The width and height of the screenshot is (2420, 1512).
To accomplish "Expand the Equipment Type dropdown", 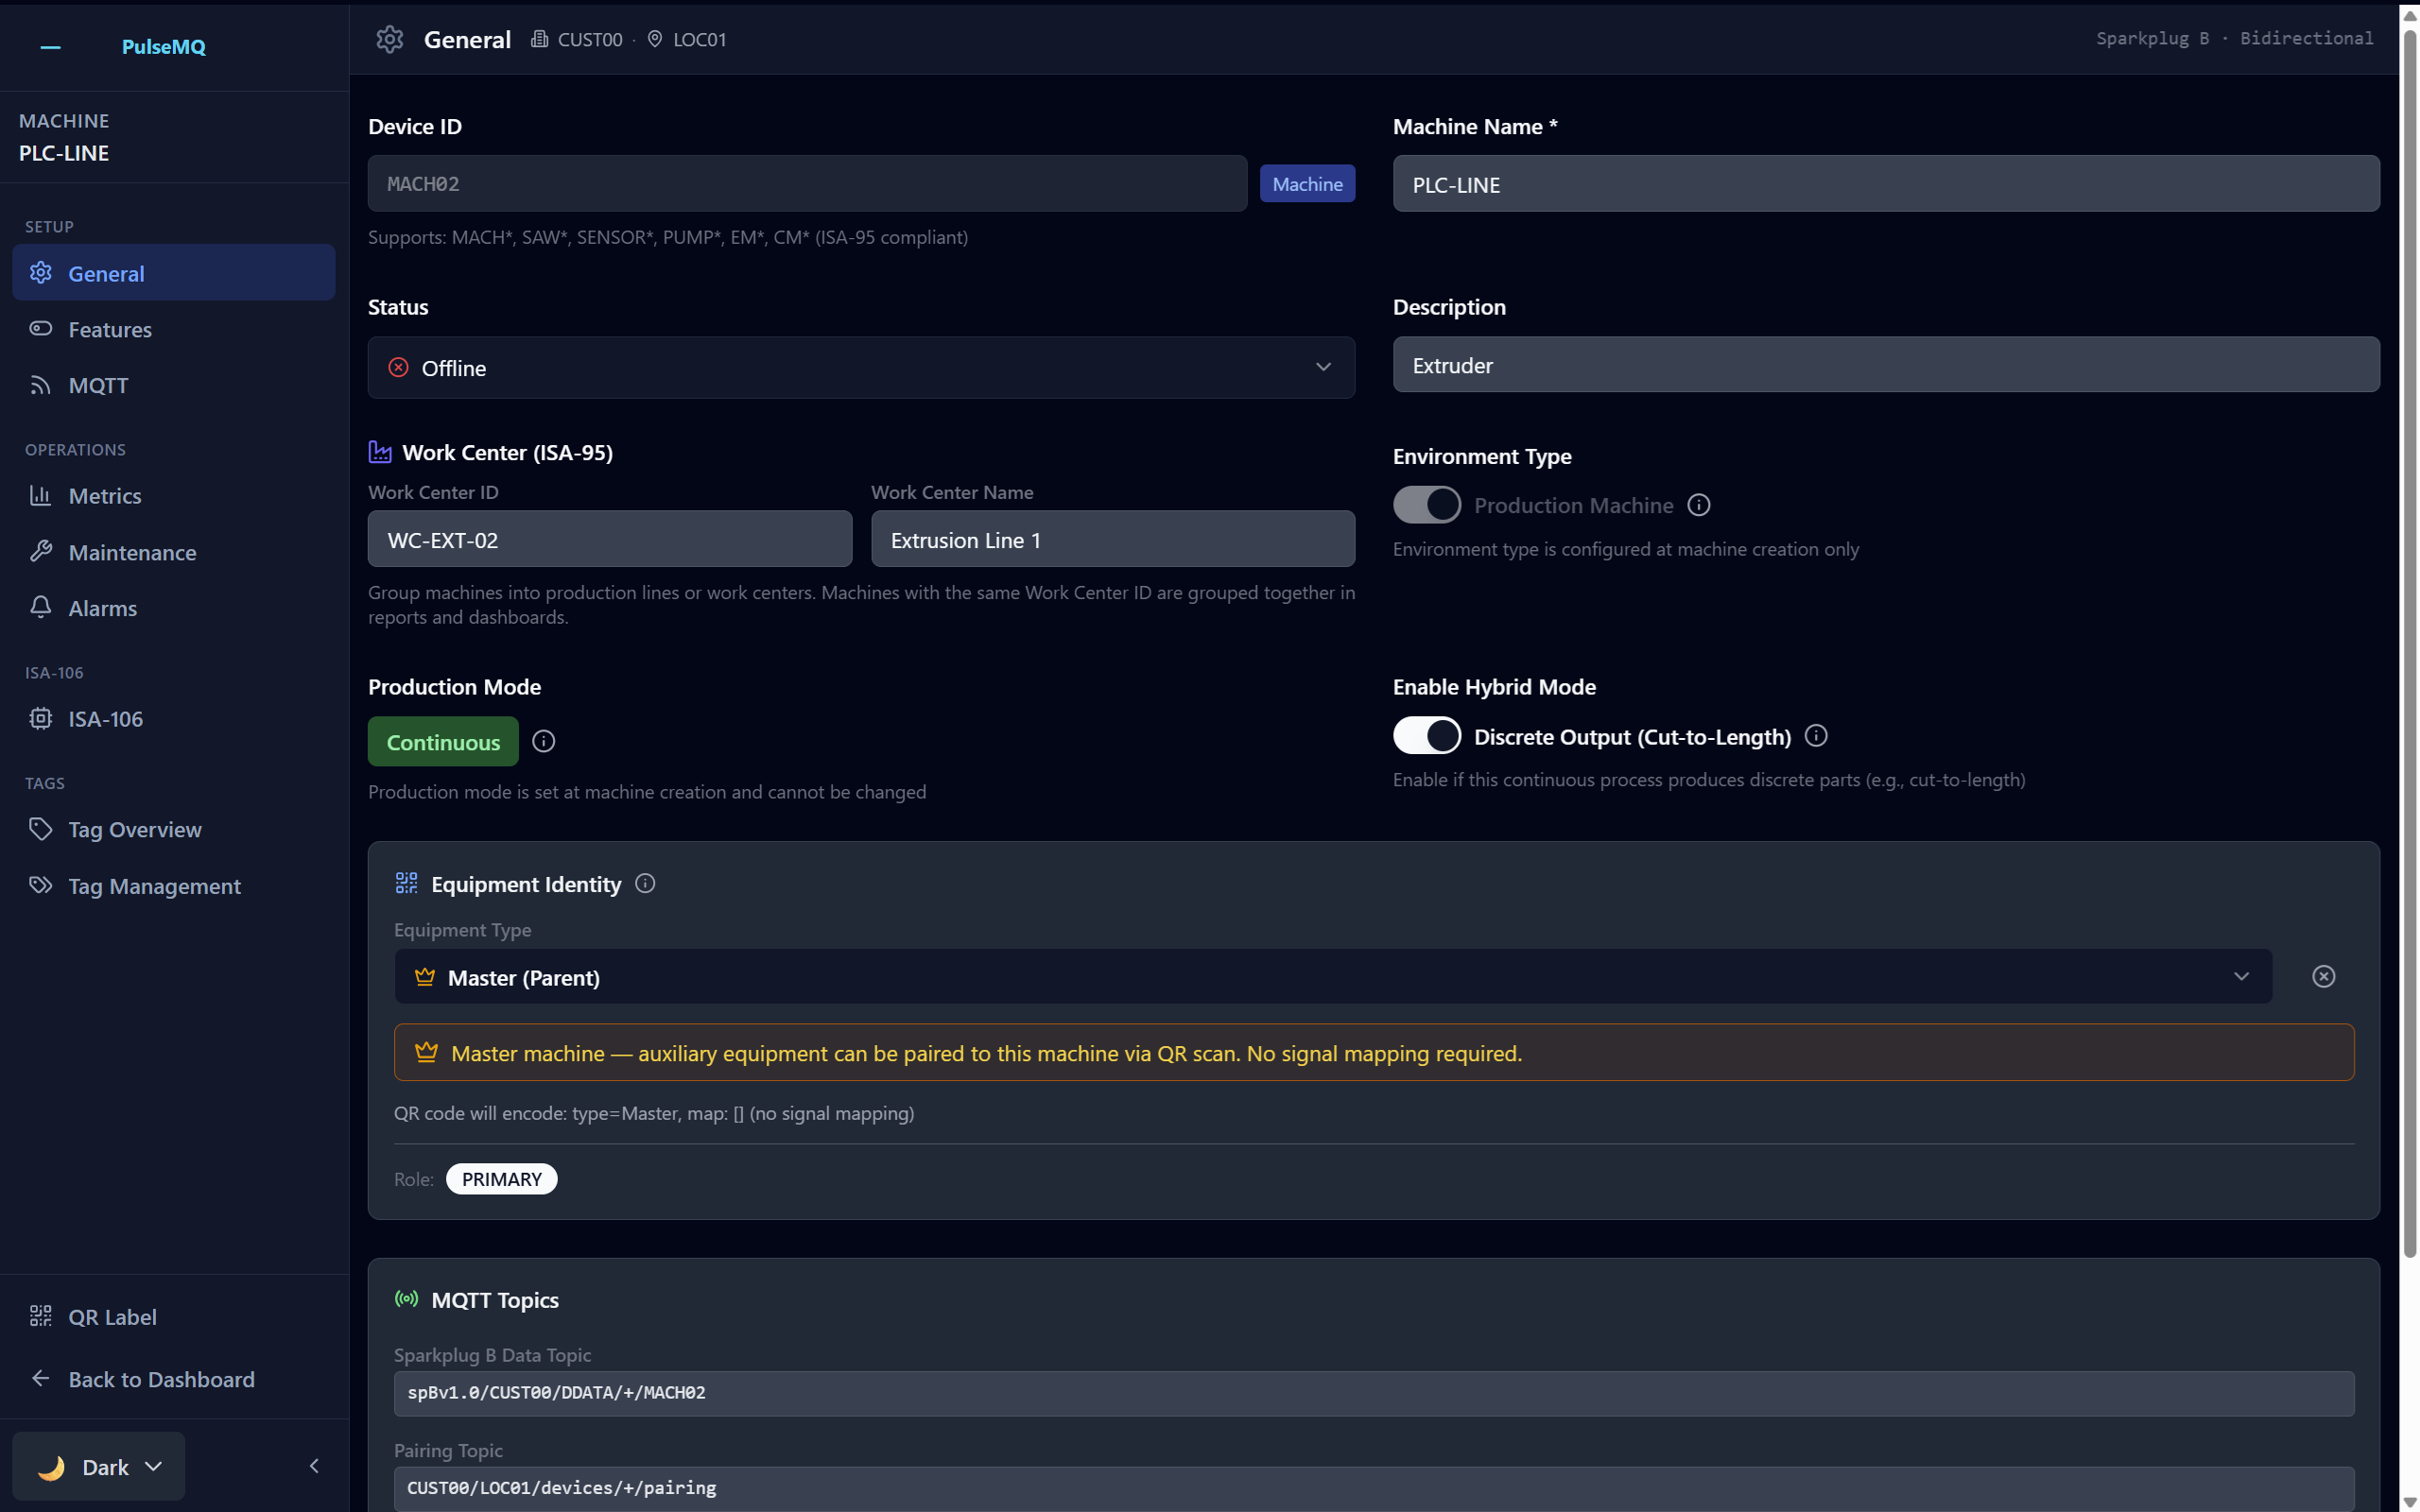I will [x=2241, y=977].
